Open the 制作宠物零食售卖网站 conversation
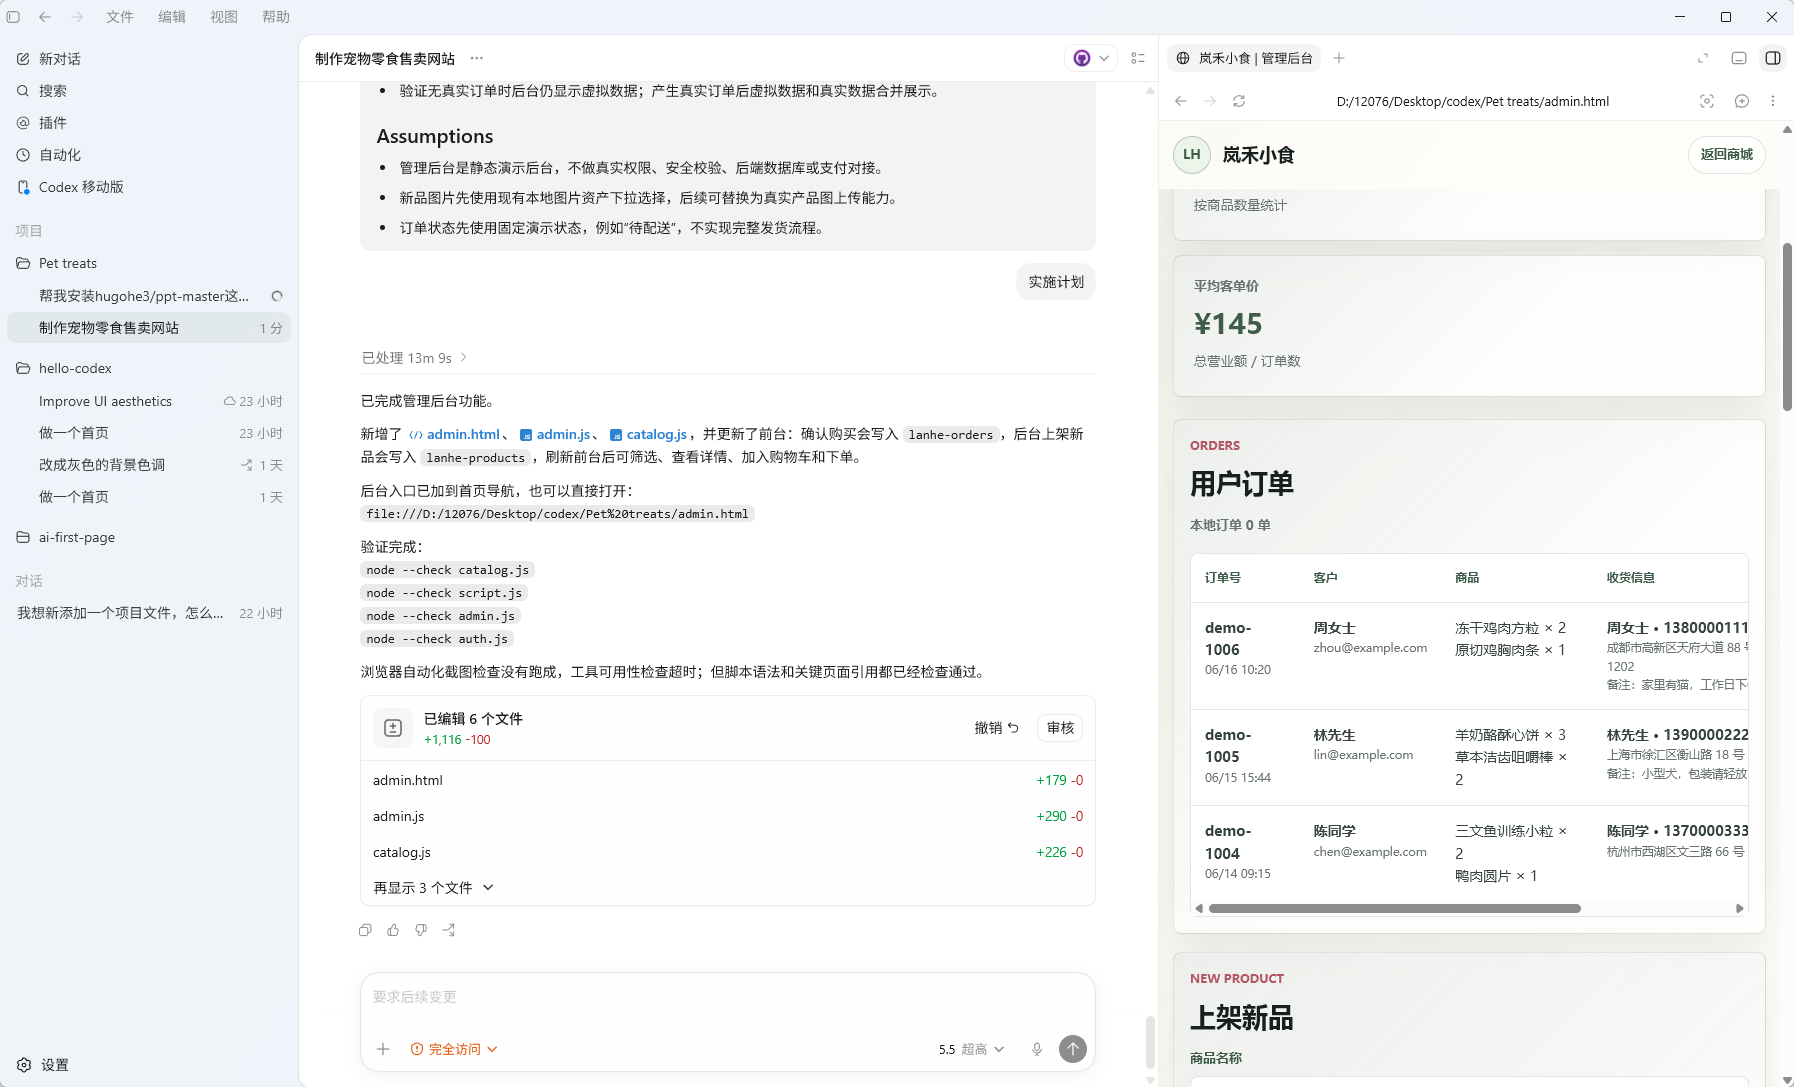The image size is (1794, 1087). click(149, 328)
